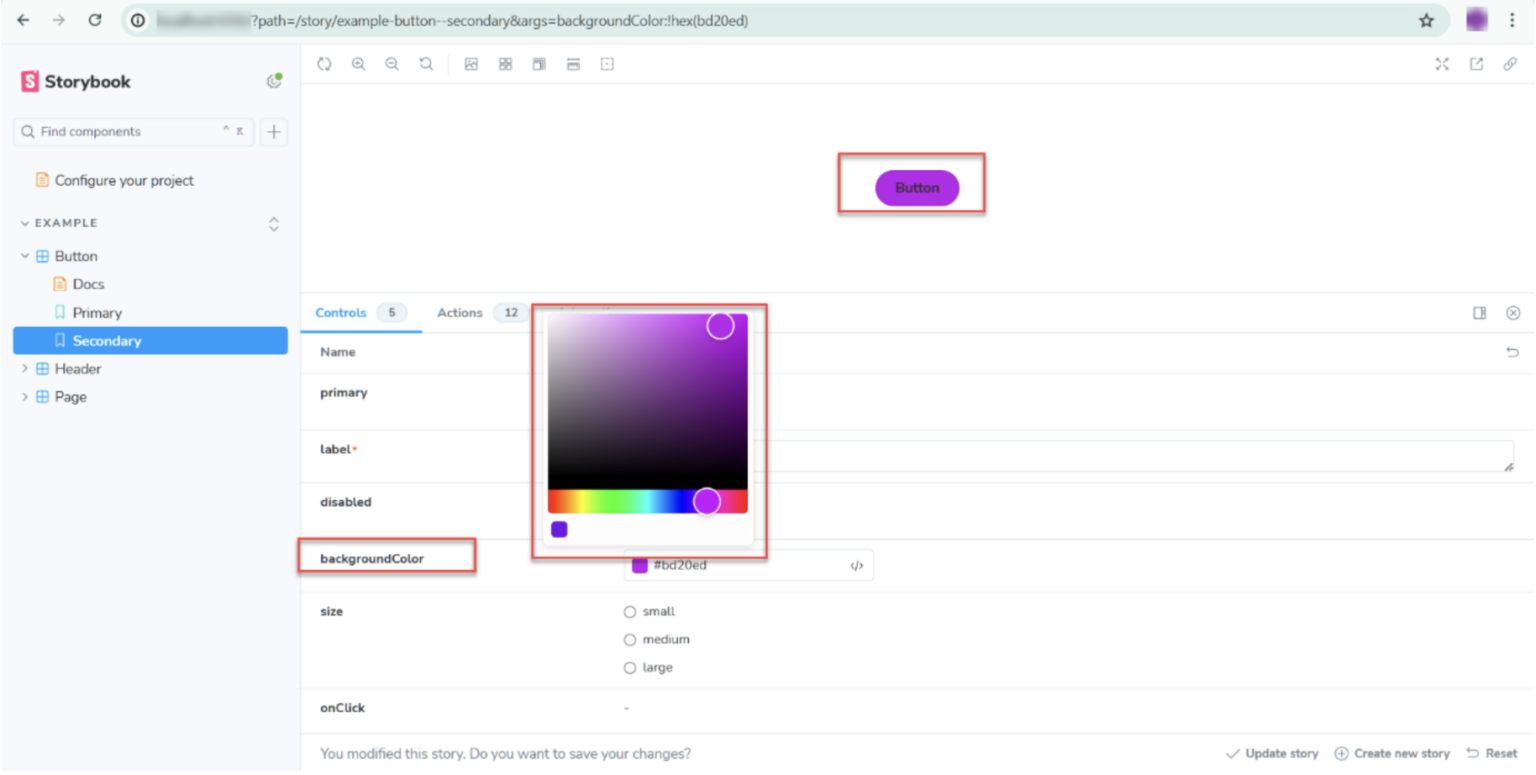Toggle the grid overlay icon
Viewport: 1536px width, 775px height.
[505, 63]
